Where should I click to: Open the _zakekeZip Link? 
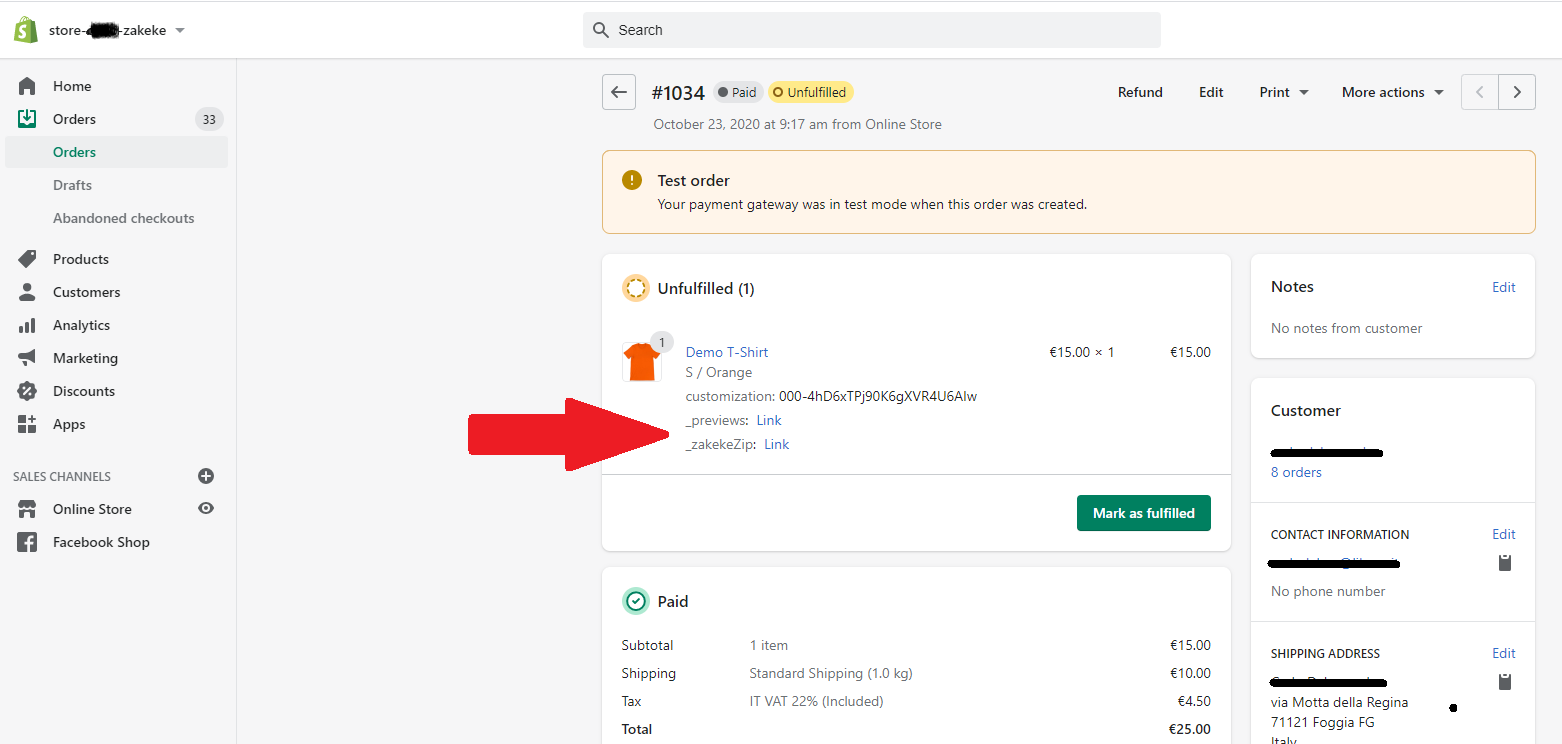click(777, 444)
